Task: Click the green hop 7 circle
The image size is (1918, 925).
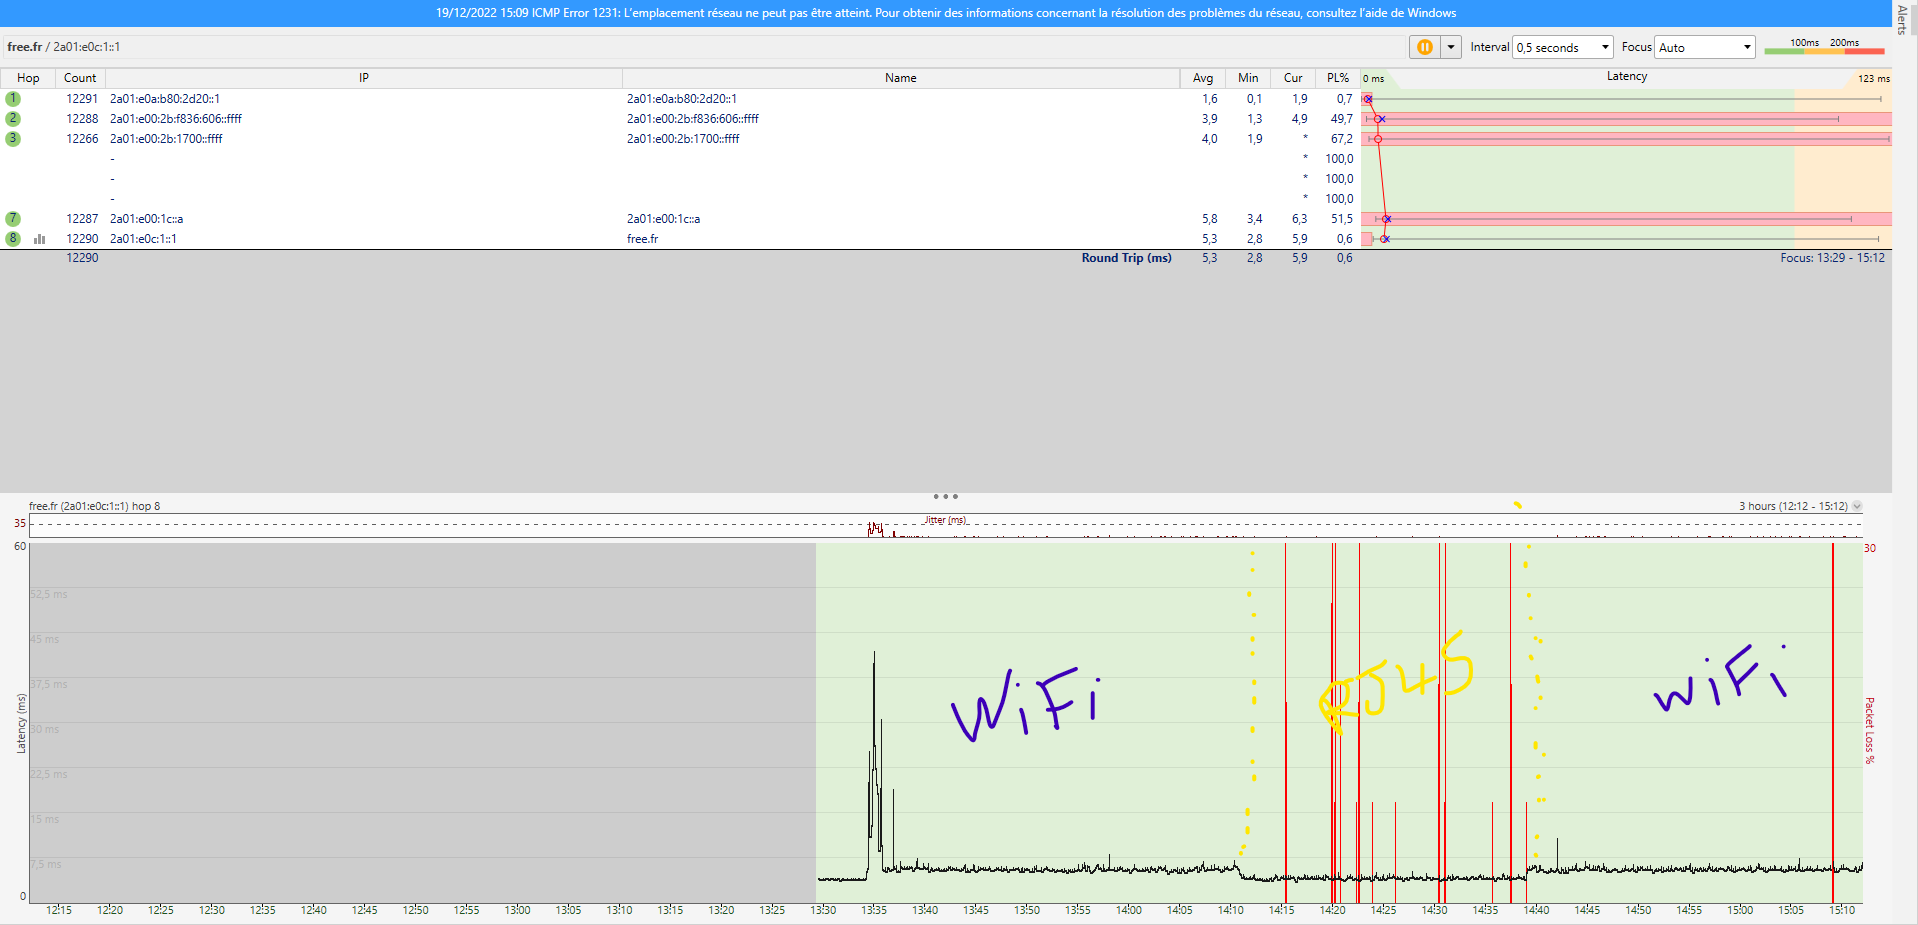Action: click(x=13, y=219)
